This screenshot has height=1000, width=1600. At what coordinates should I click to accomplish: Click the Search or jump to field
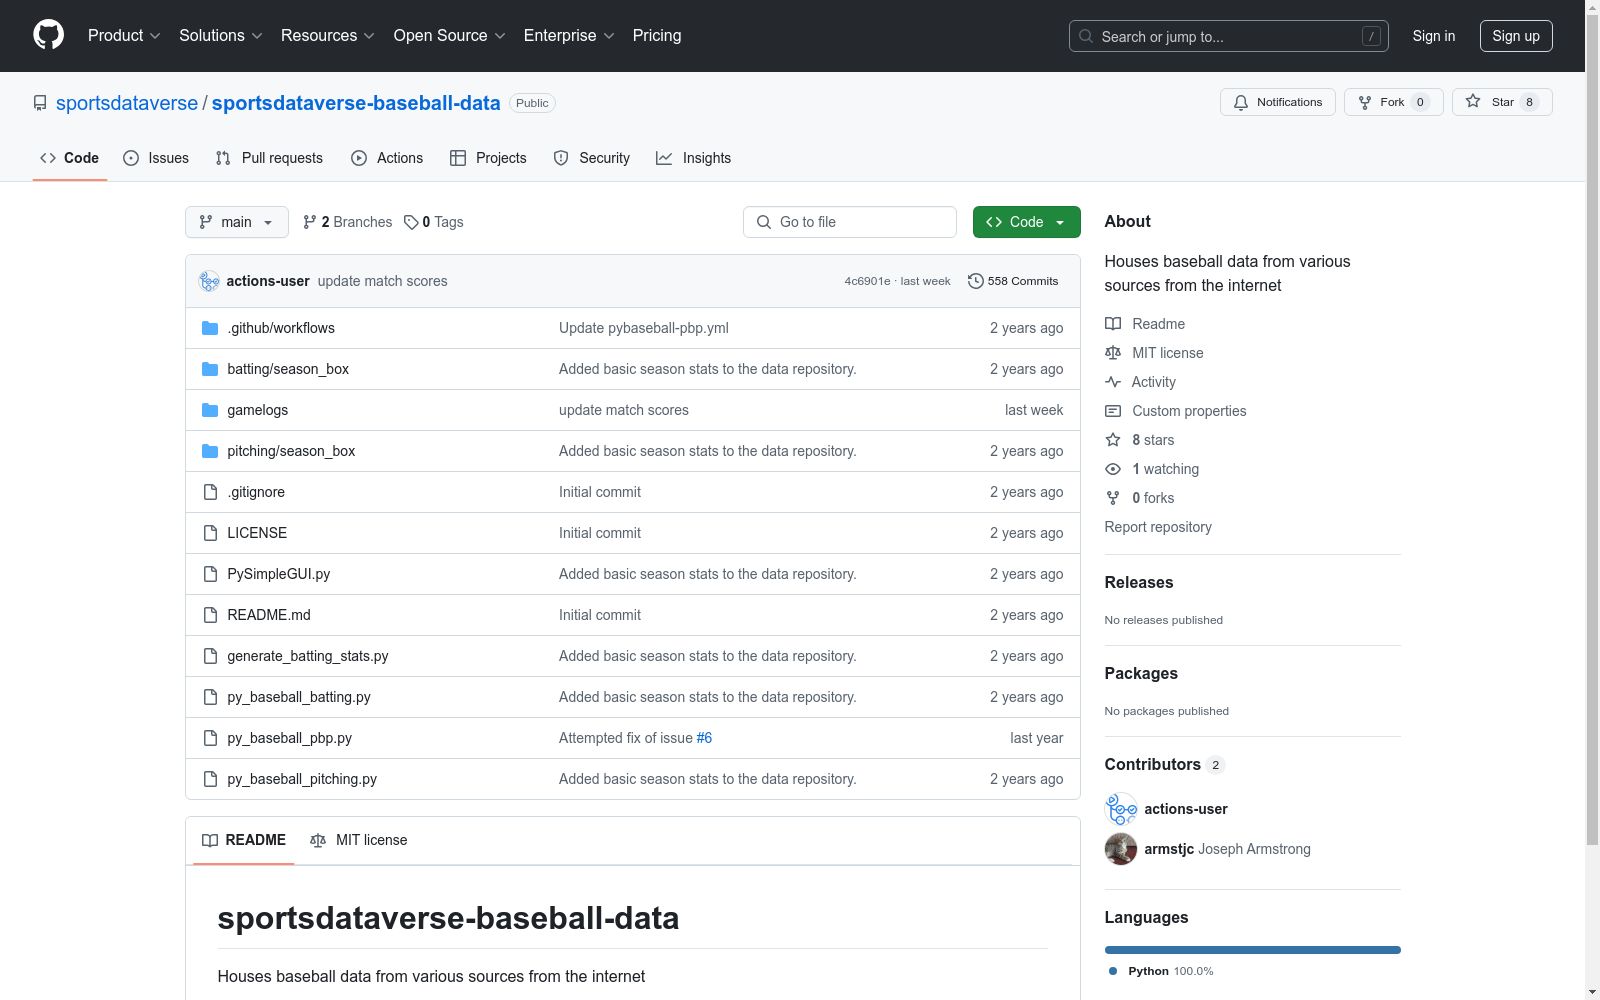pos(1229,36)
